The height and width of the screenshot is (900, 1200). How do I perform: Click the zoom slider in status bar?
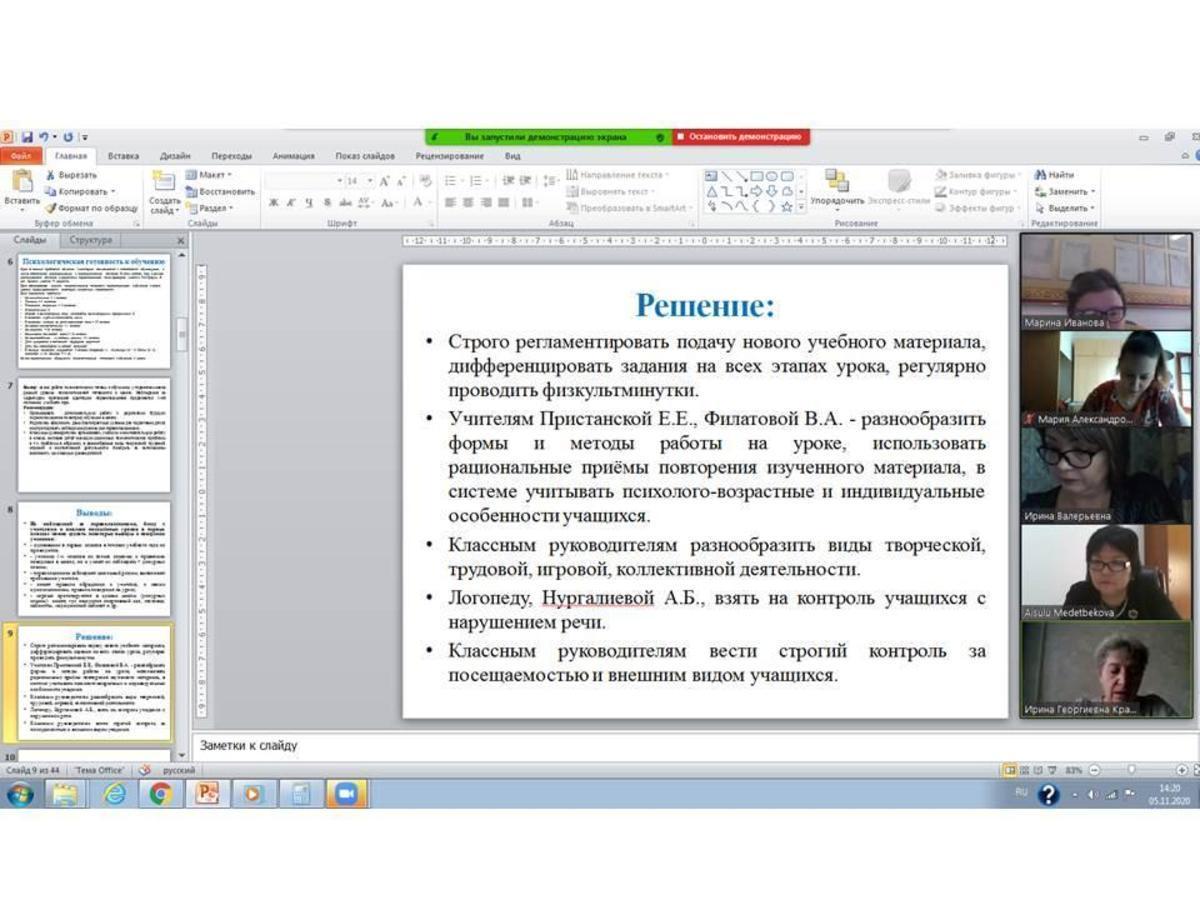pyautogui.click(x=1131, y=770)
